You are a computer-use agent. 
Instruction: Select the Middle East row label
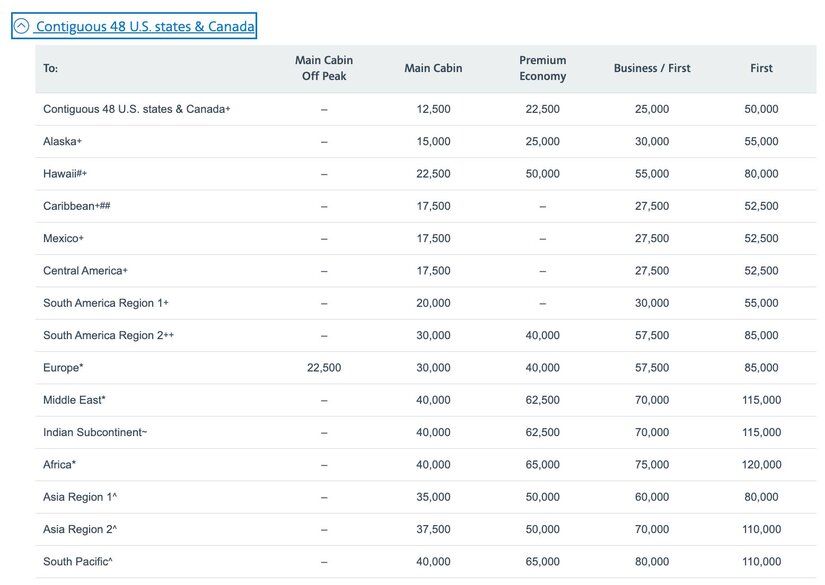pyautogui.click(x=74, y=400)
